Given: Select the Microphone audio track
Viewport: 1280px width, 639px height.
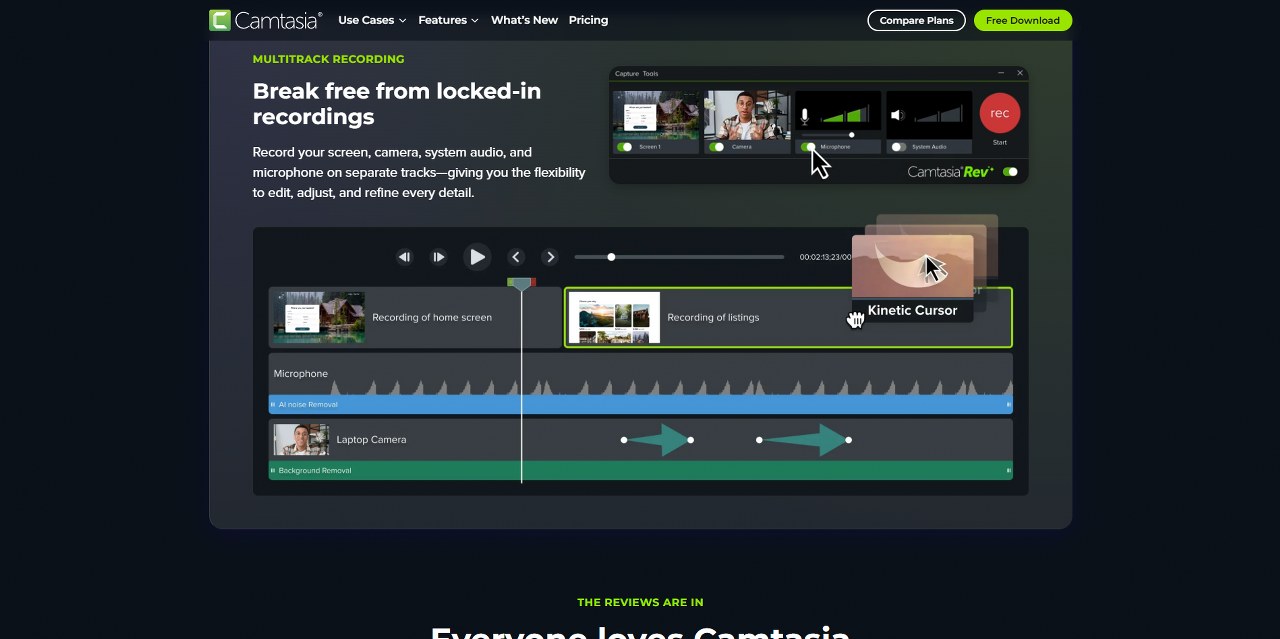Looking at the screenshot, I should tap(640, 374).
